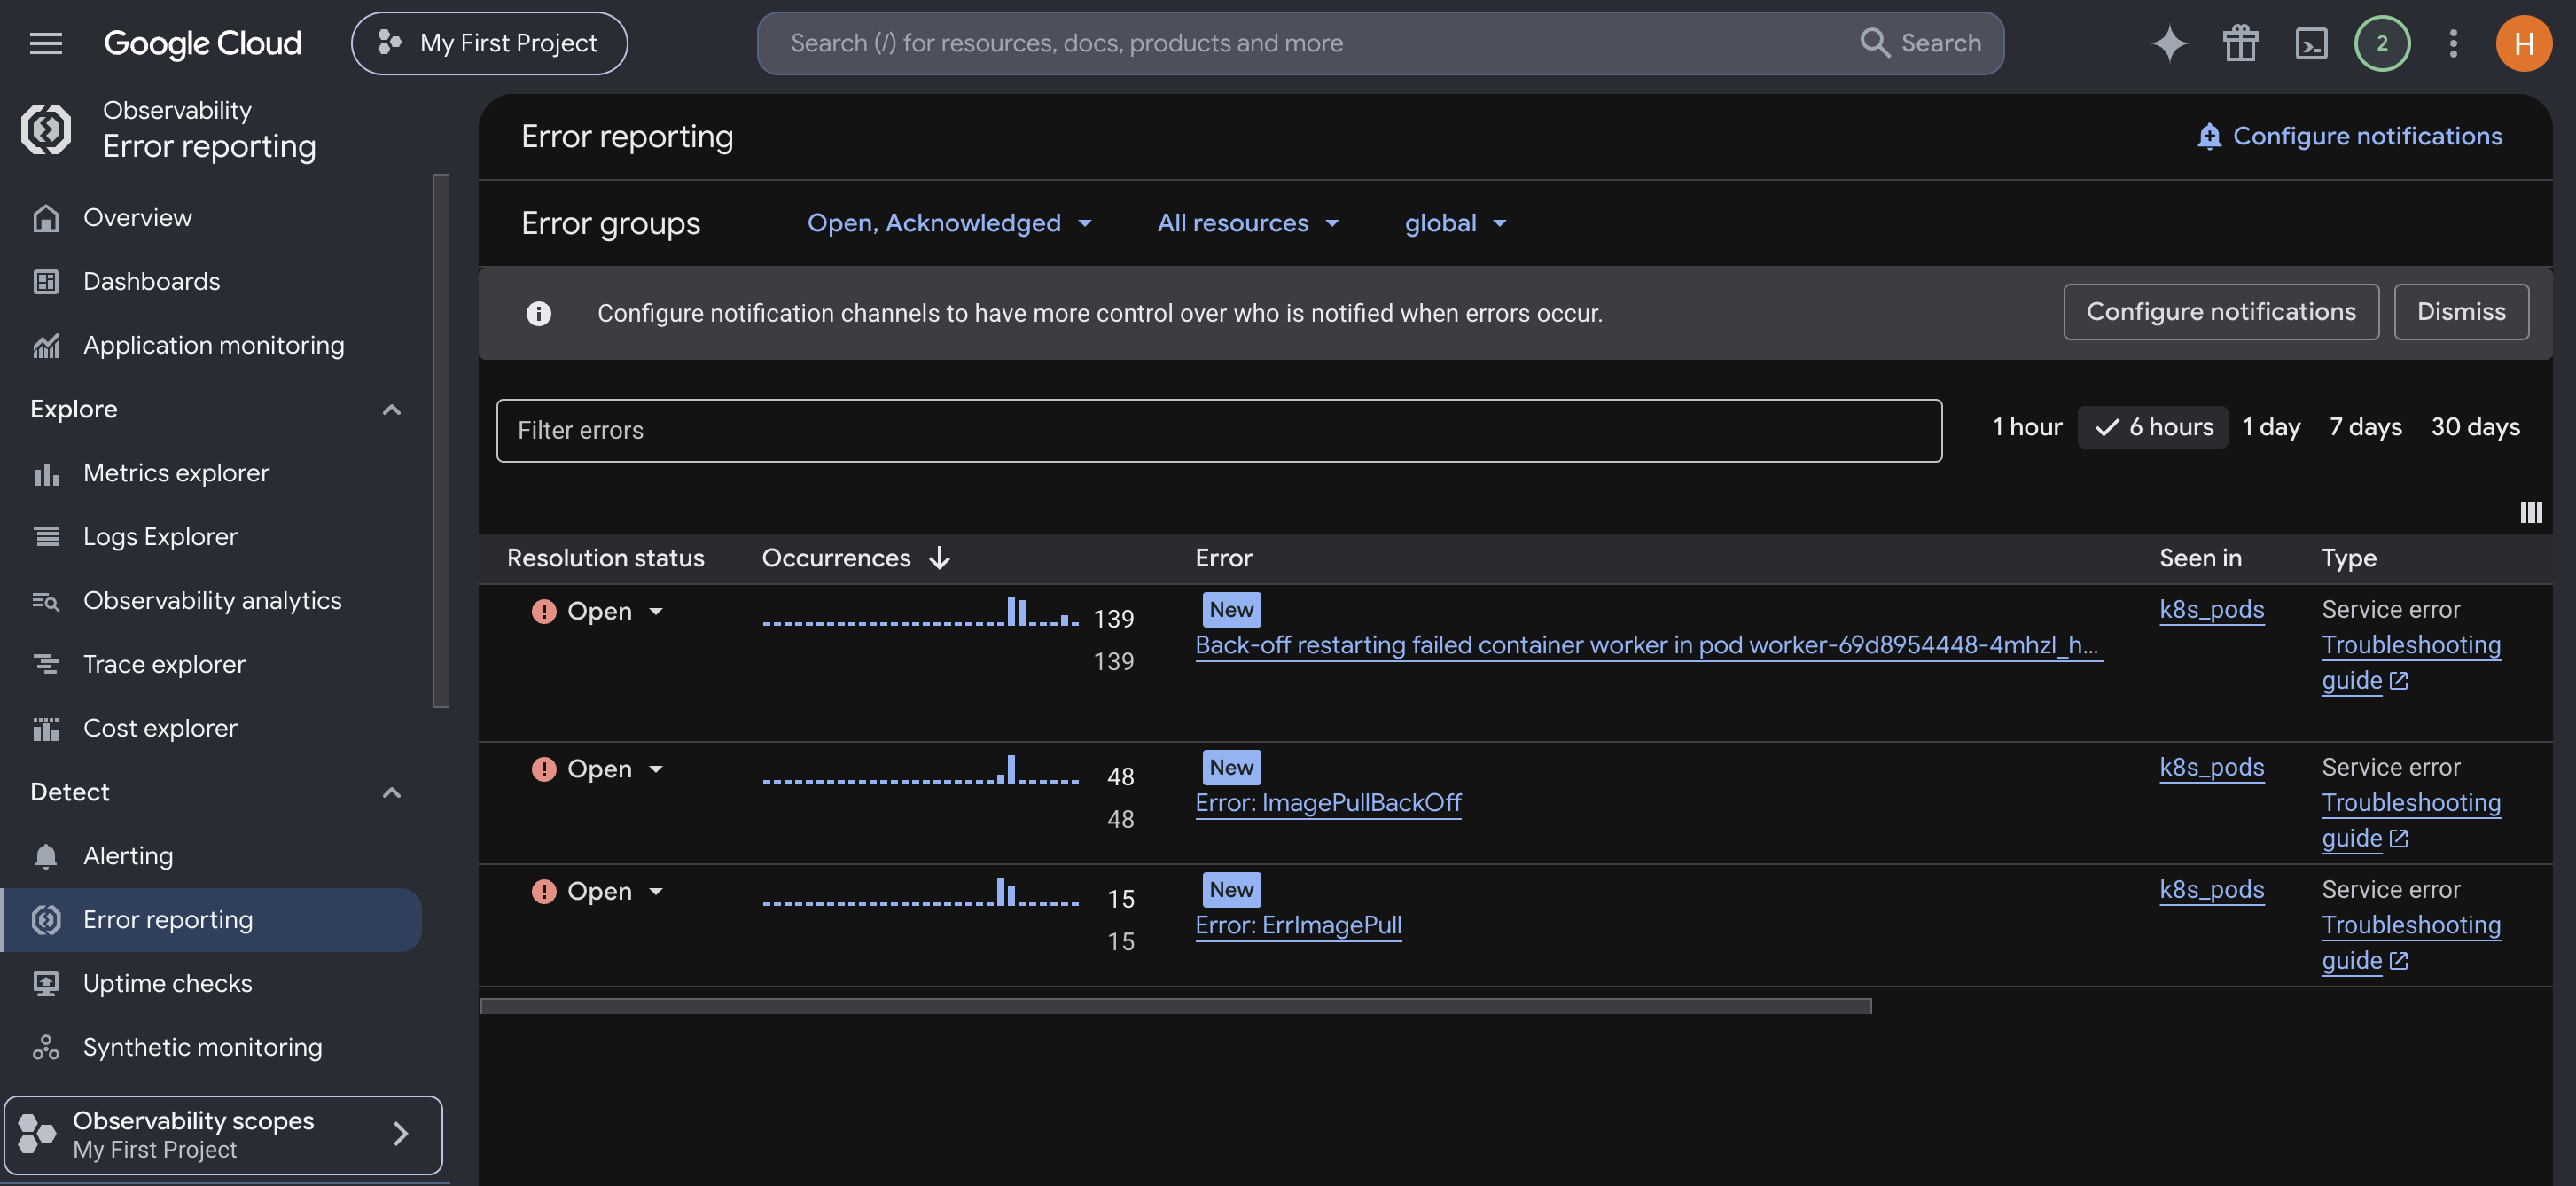The width and height of the screenshot is (2576, 1186).
Task: Select the 6 hours time range
Action: coord(2153,427)
